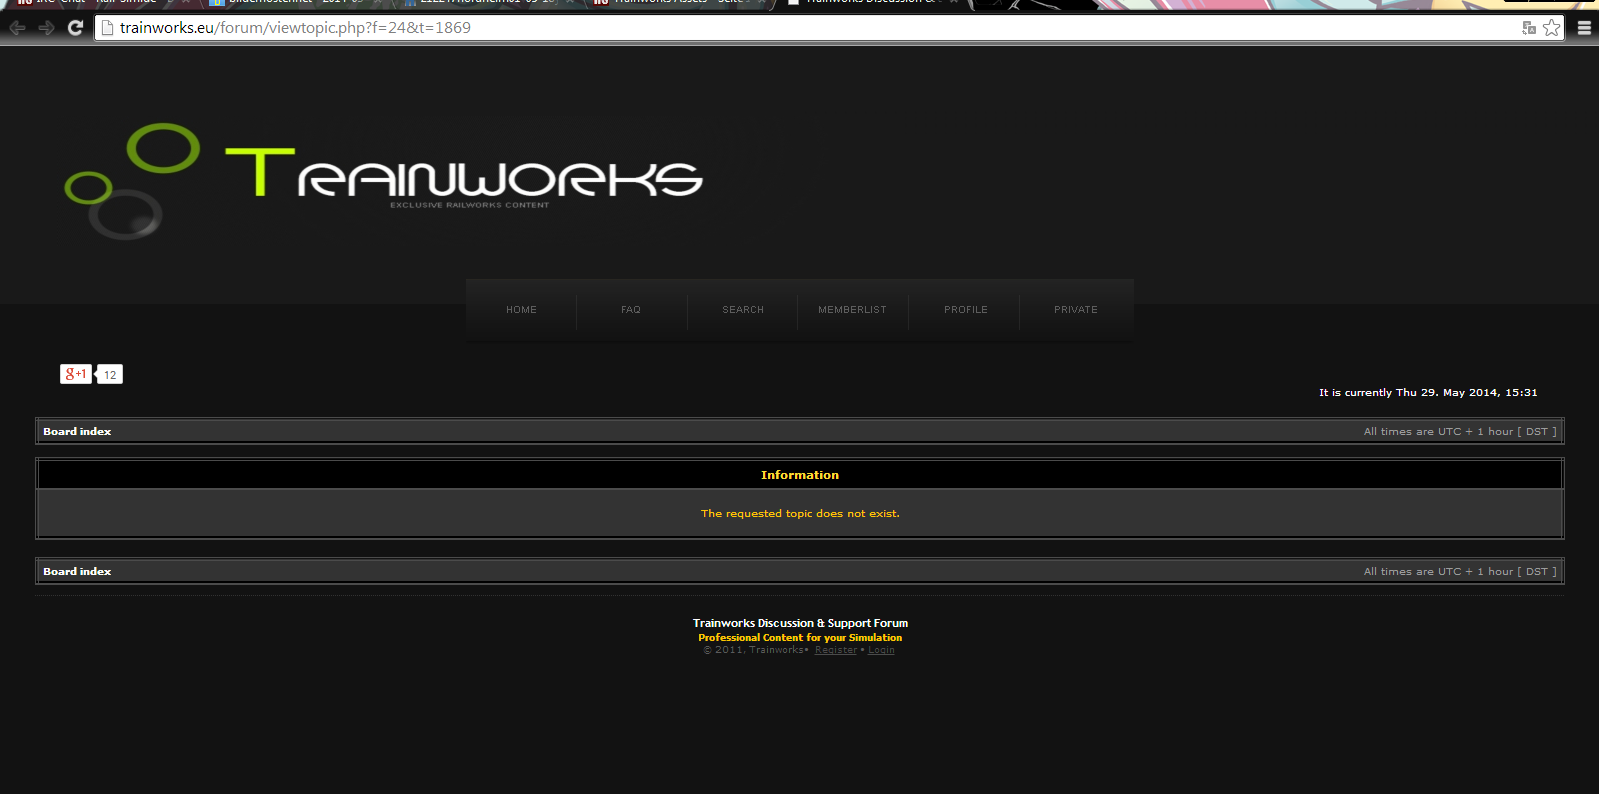Open the PRIVATE navigation item
This screenshot has height=794, width=1599.
point(1076,310)
